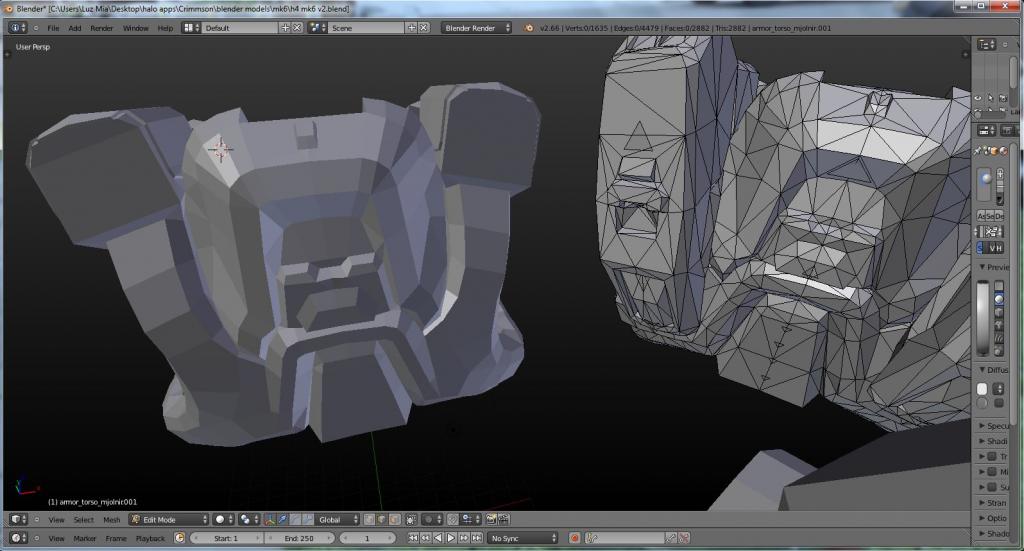Image resolution: width=1024 pixels, height=551 pixels.
Task: Toggle snap during transform magnet
Action: tap(453, 520)
